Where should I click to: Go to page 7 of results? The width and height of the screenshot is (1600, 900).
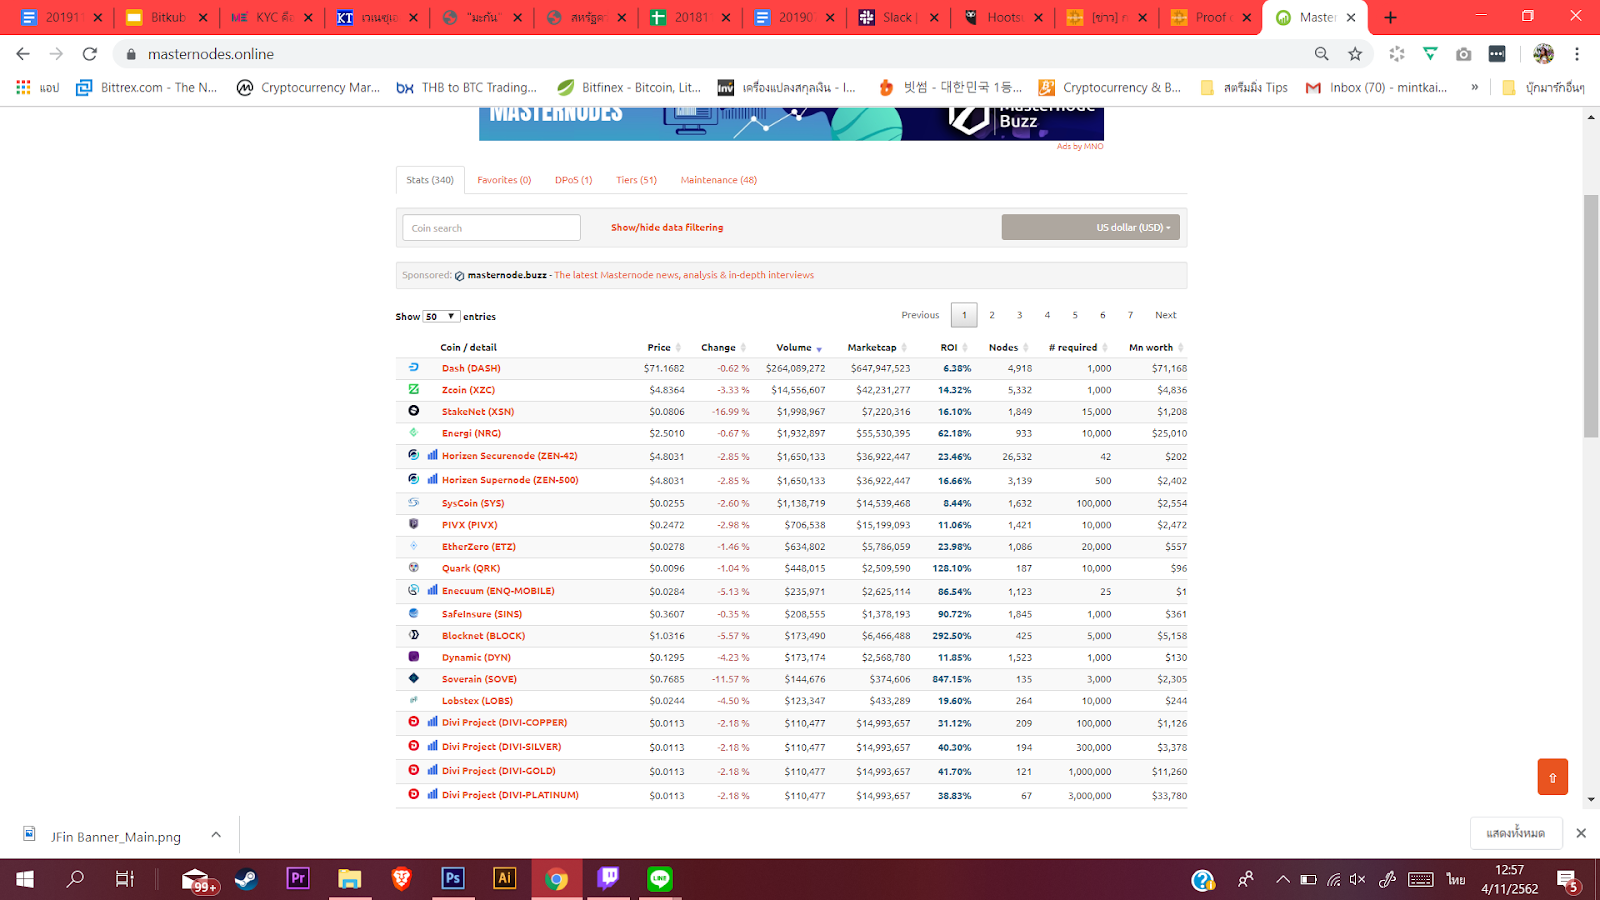1131,315
